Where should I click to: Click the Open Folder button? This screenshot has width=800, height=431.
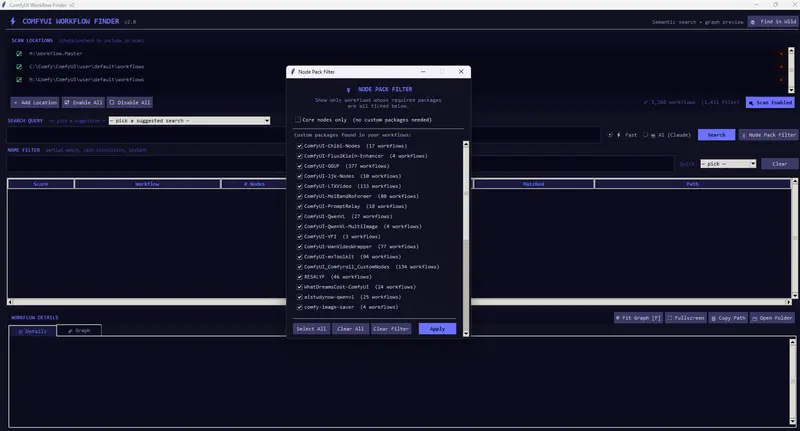click(772, 318)
